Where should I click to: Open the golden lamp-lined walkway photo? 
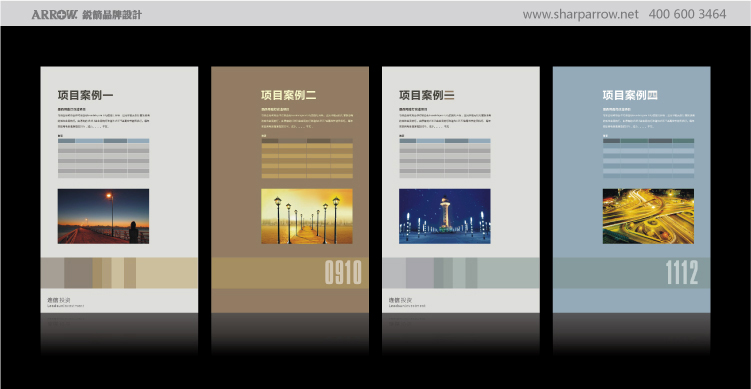[307, 216]
